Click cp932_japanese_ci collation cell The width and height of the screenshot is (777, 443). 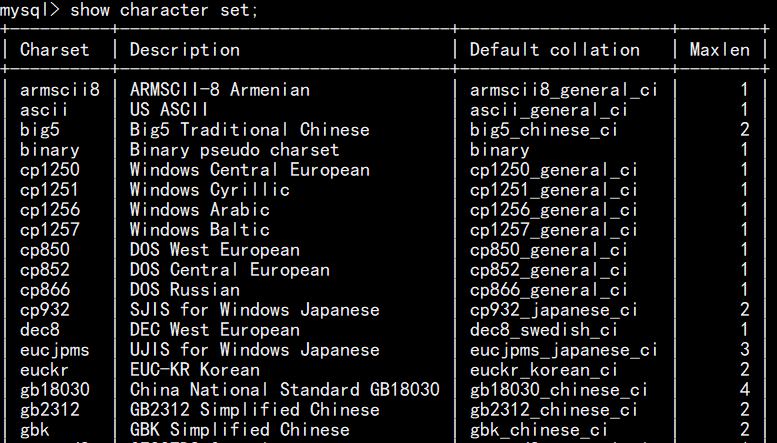click(x=554, y=310)
